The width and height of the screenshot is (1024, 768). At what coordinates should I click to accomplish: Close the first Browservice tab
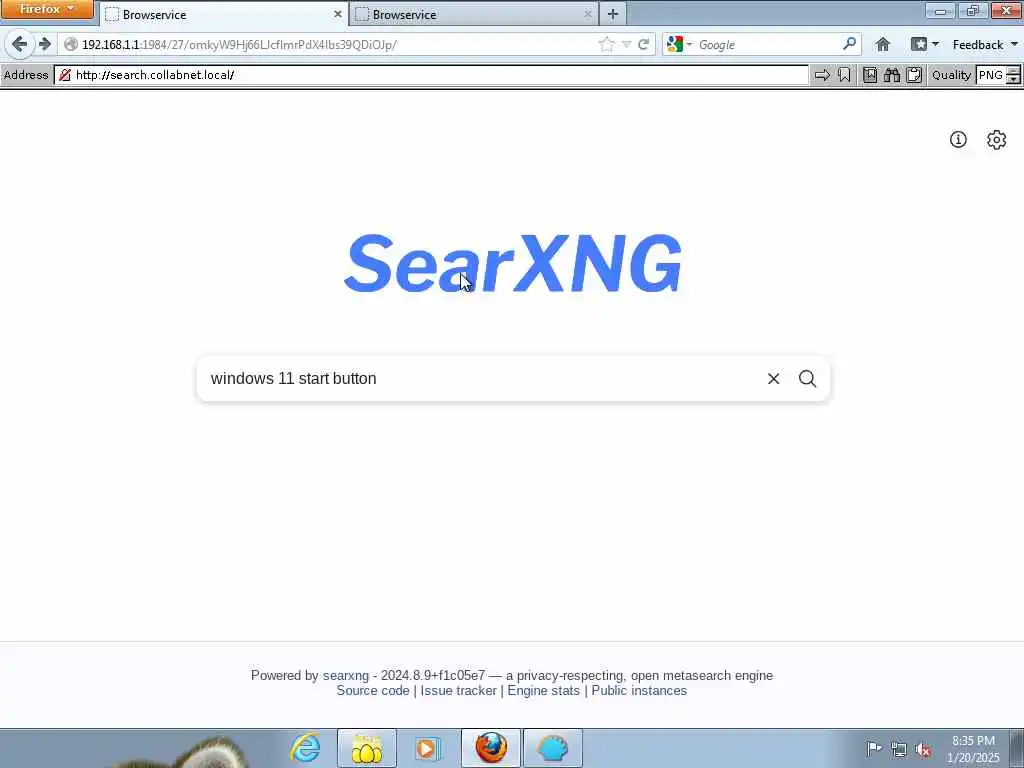point(338,14)
